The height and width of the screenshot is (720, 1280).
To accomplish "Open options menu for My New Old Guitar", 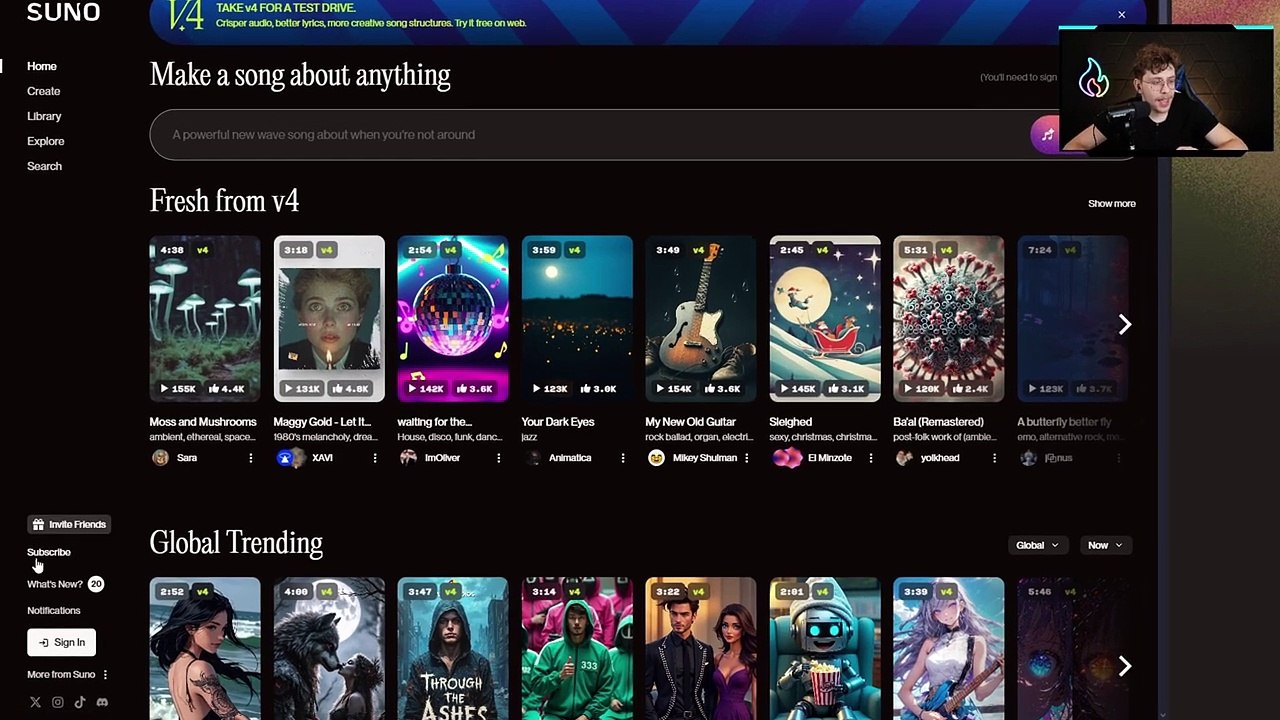I will [x=747, y=458].
